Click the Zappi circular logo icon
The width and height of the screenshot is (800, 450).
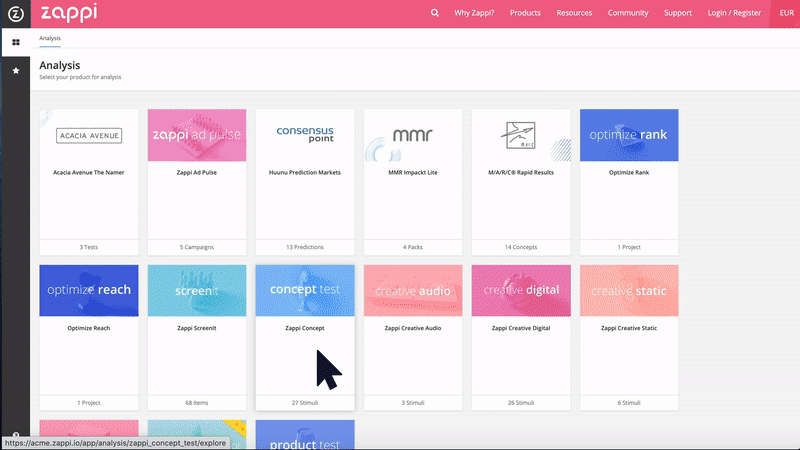pyautogui.click(x=15, y=14)
